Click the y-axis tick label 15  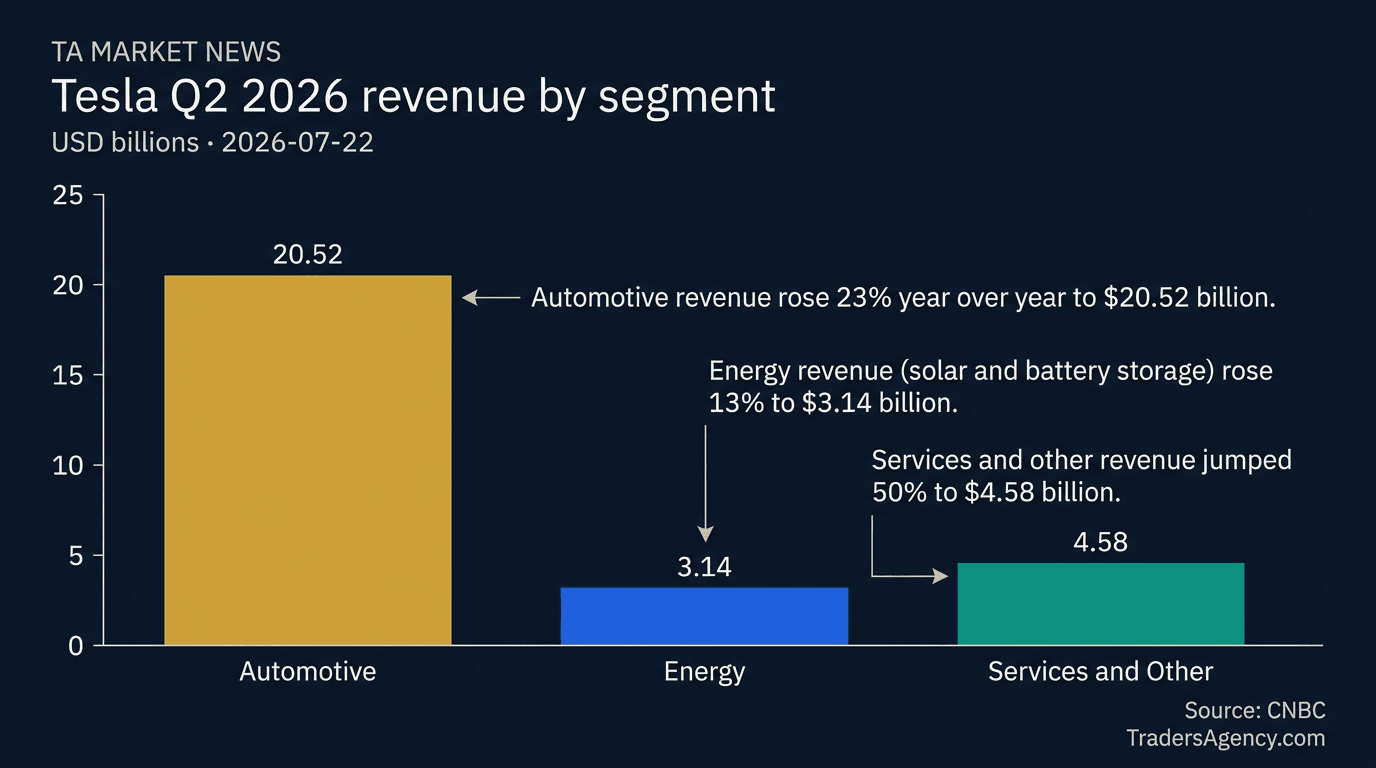[x=67, y=375]
